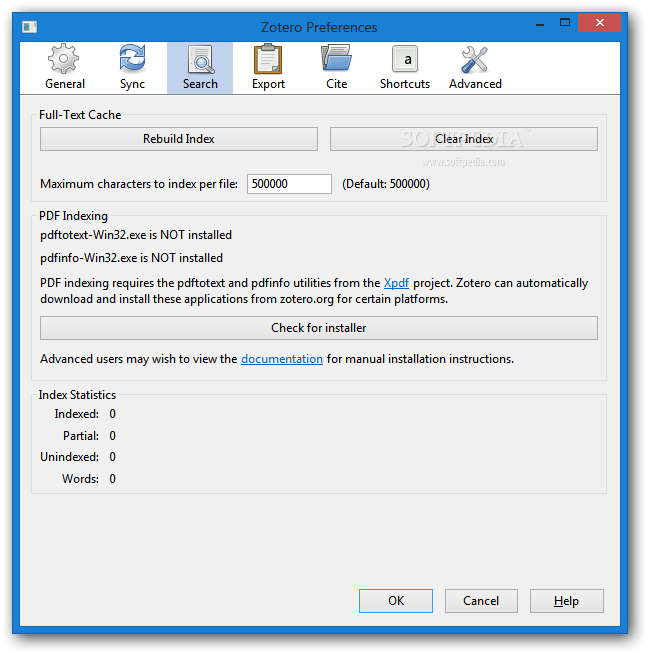Click the Clear Index button
The height and width of the screenshot is (654, 648).
point(464,139)
